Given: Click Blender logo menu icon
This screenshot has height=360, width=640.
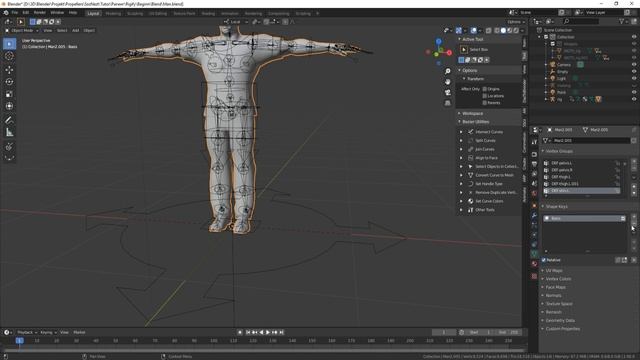Looking at the screenshot, I should coord(6,13).
